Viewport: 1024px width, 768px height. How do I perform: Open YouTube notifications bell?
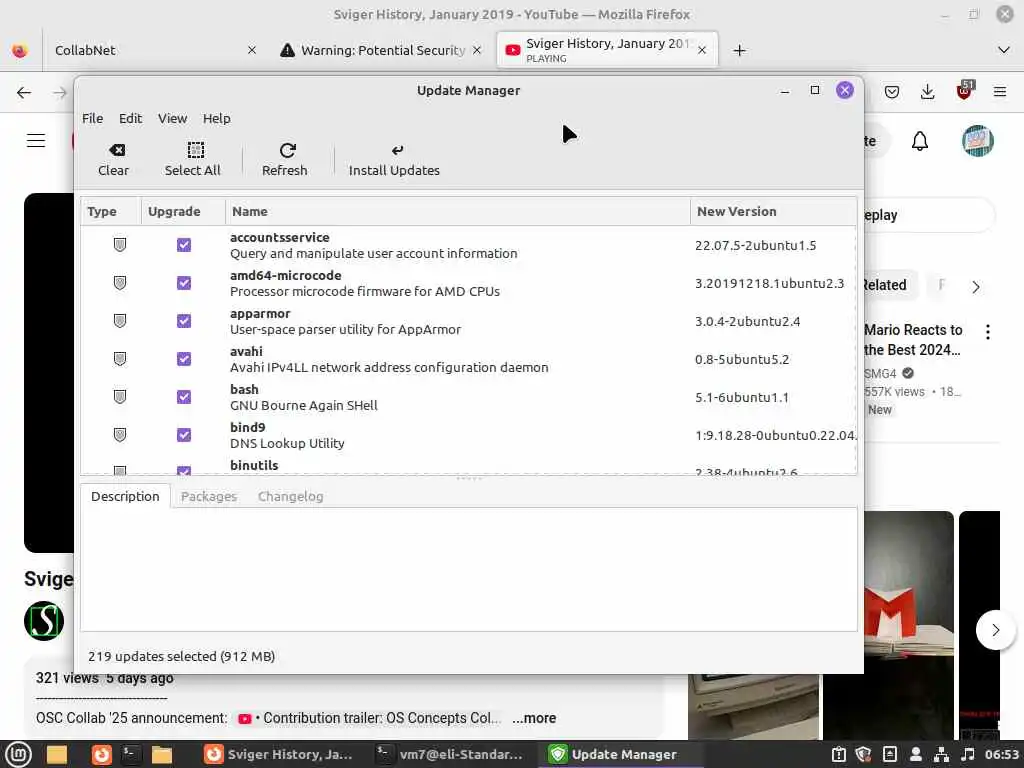[x=920, y=141]
